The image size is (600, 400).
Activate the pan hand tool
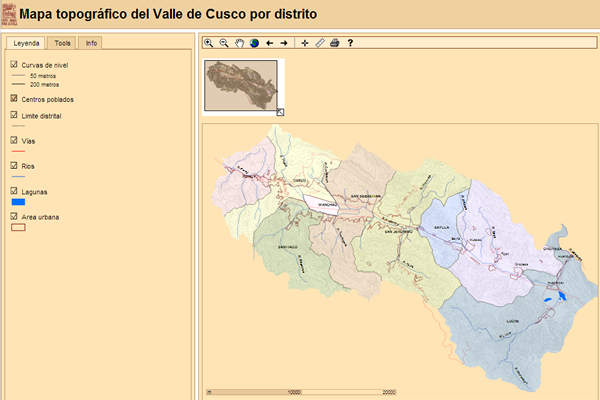click(x=239, y=43)
